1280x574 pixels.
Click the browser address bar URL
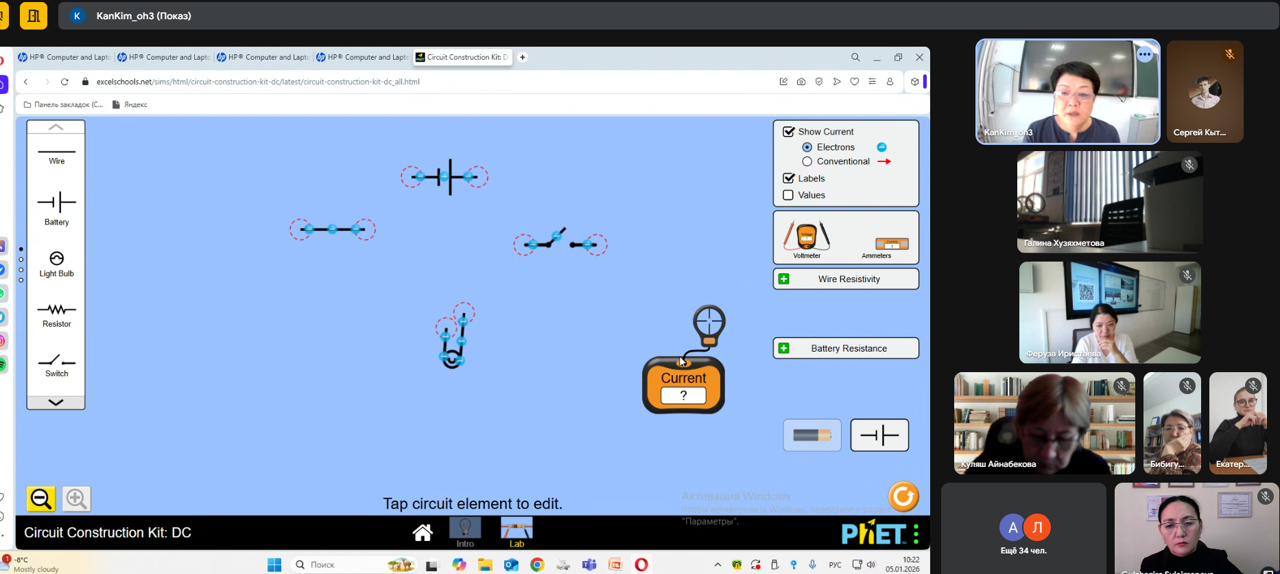(258, 82)
